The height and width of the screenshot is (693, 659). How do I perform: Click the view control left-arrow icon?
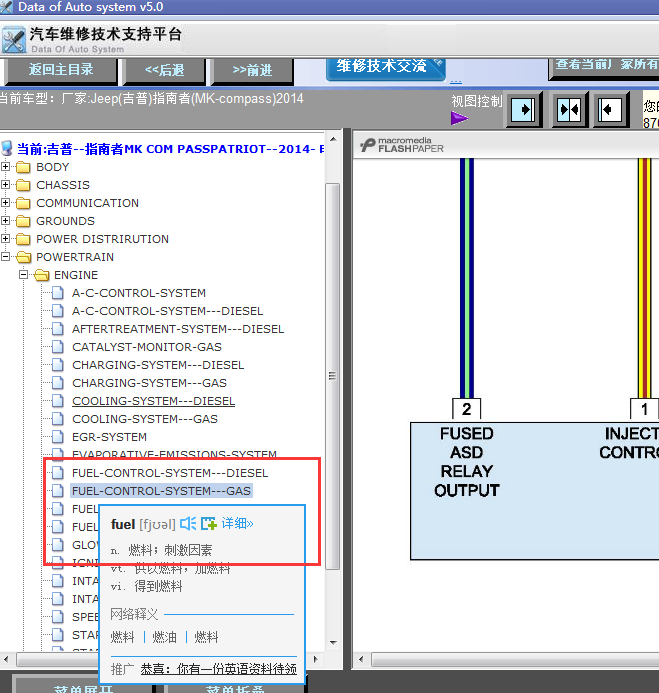click(610, 109)
